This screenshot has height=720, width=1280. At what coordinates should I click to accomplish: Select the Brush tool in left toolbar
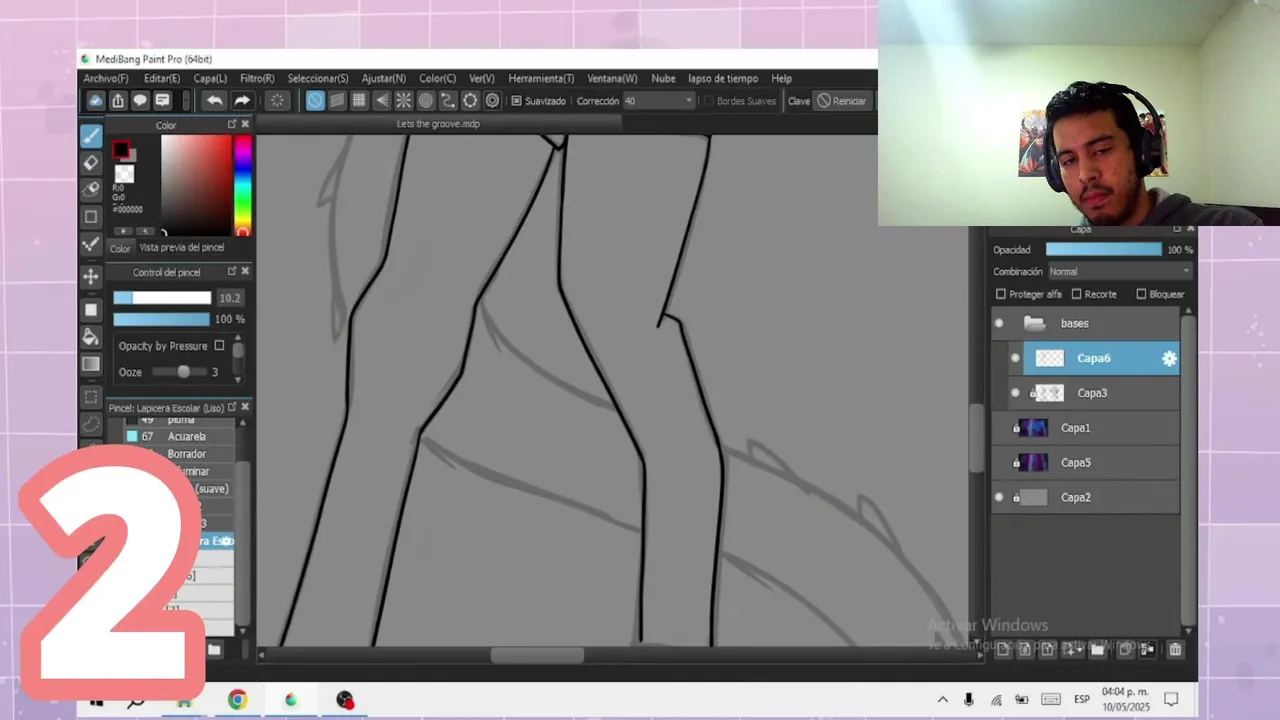click(x=91, y=135)
